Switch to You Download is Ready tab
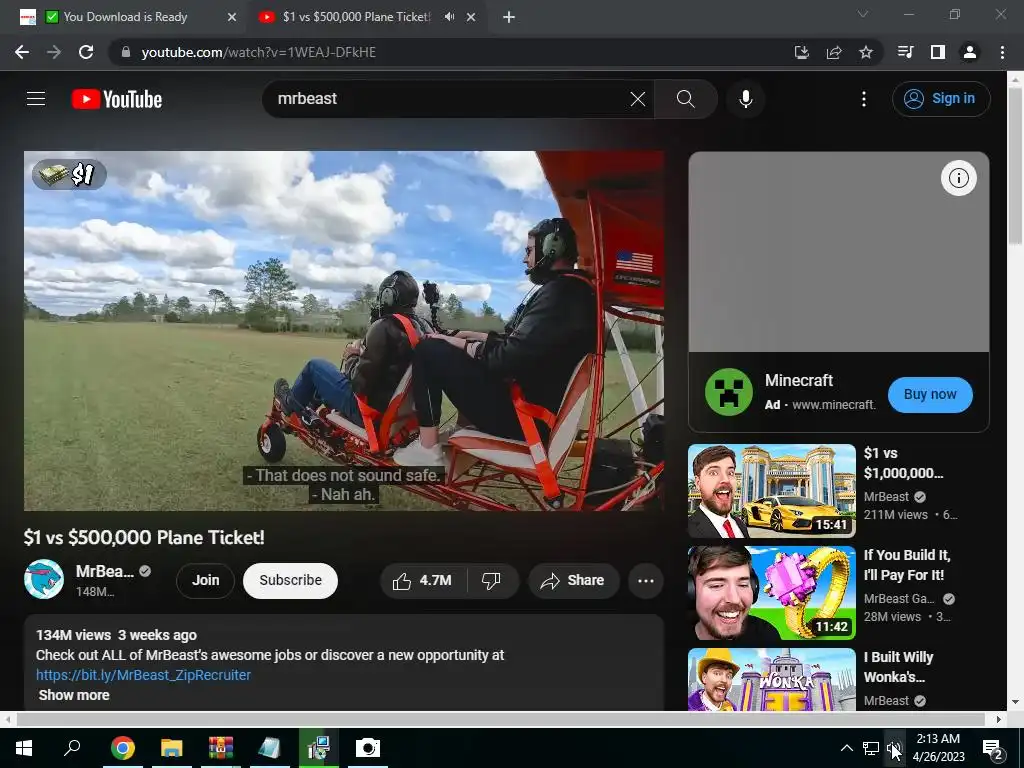This screenshot has height=768, width=1024. [125, 17]
